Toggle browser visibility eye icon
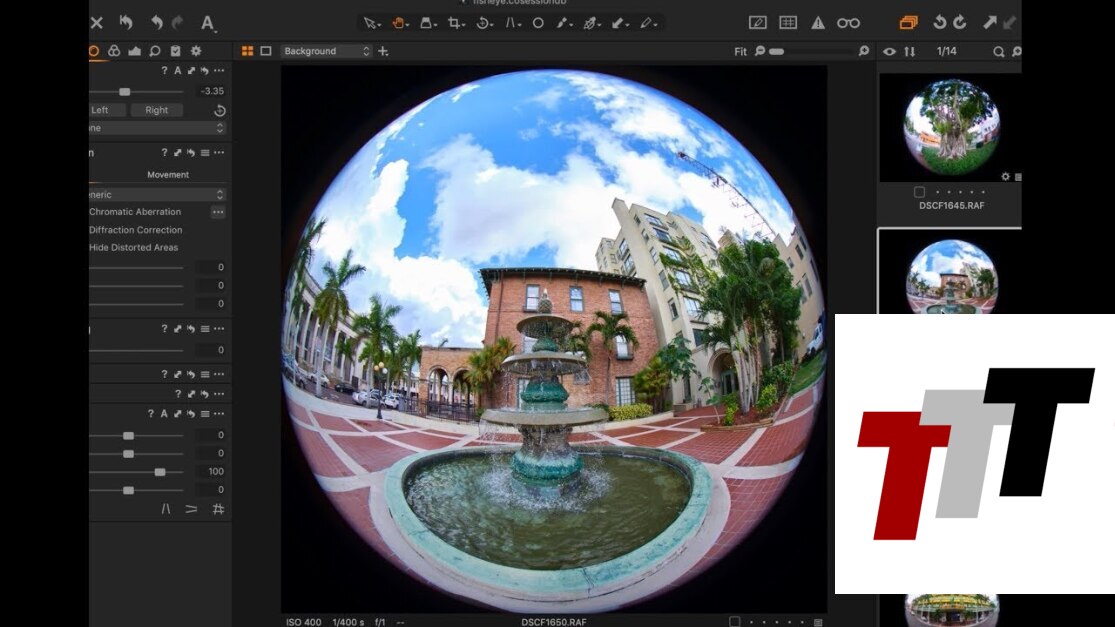1115x627 pixels. [x=889, y=51]
